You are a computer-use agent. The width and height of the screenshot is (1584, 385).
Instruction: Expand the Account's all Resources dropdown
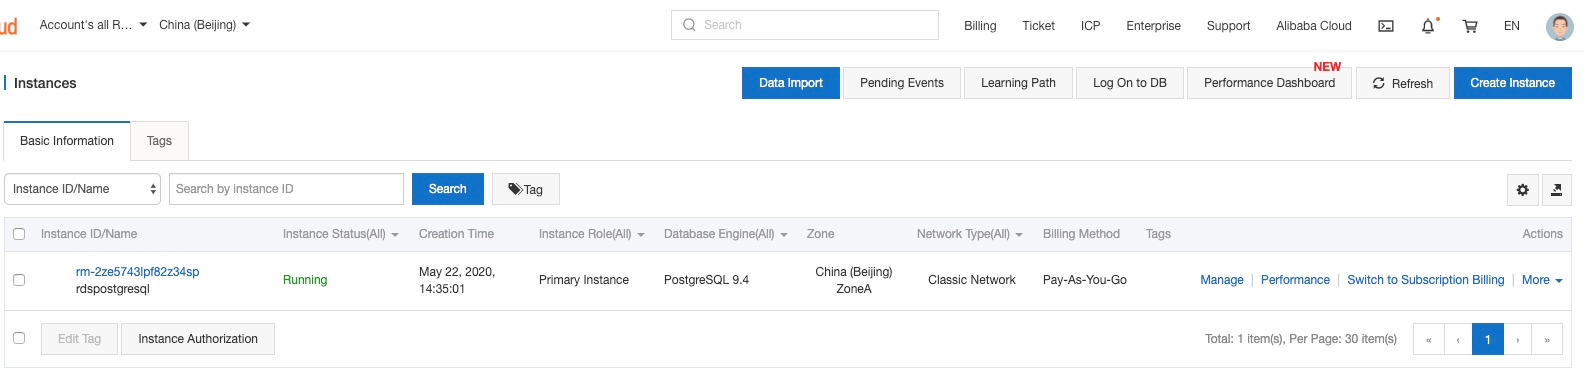pos(93,25)
